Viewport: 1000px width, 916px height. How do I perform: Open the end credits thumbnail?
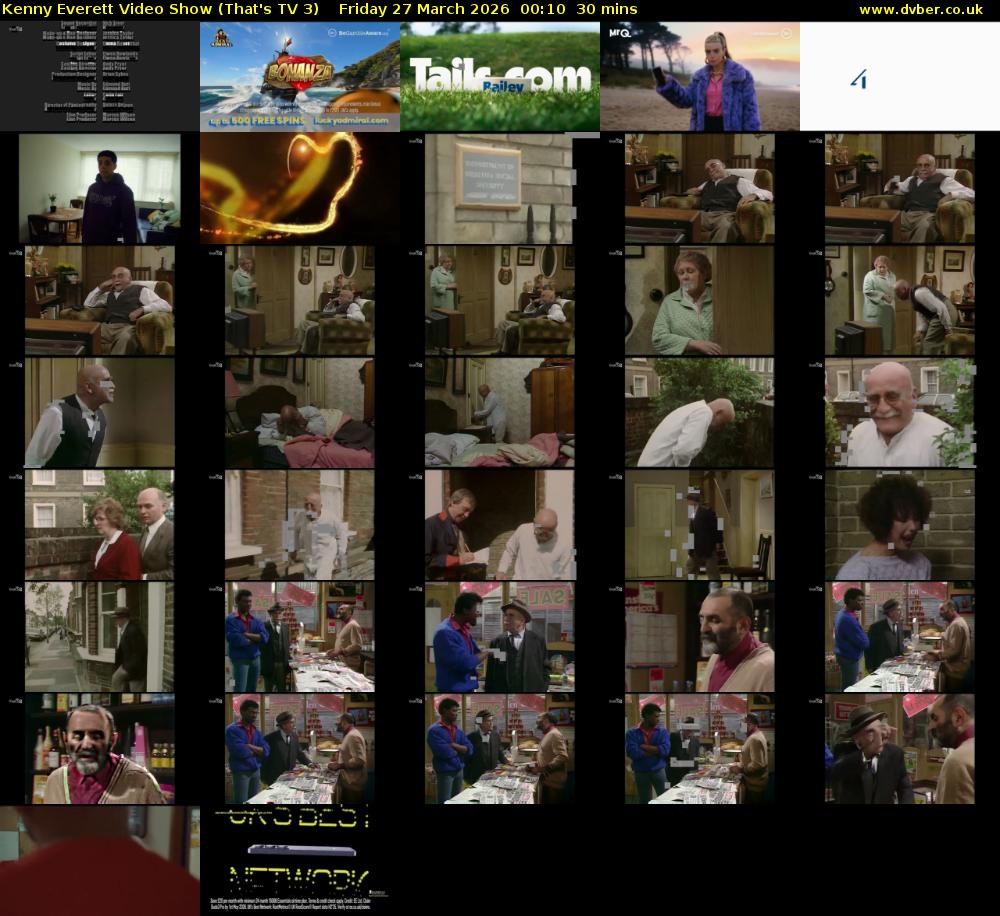(99, 77)
